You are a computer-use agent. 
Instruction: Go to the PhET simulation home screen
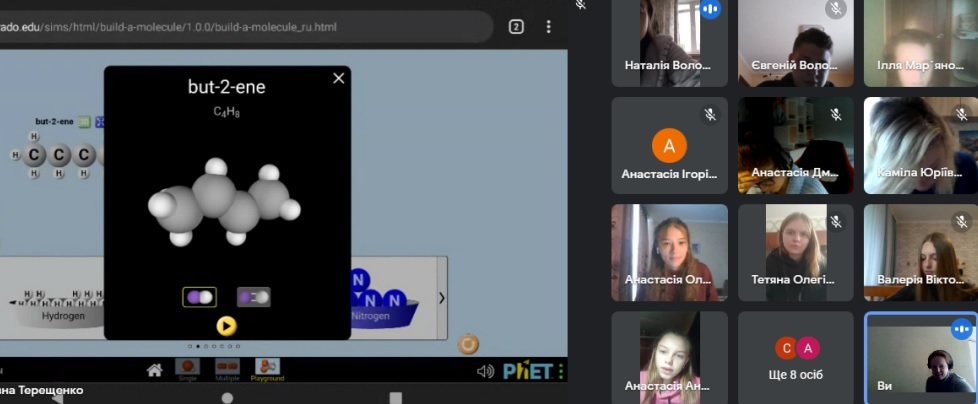pyautogui.click(x=154, y=370)
